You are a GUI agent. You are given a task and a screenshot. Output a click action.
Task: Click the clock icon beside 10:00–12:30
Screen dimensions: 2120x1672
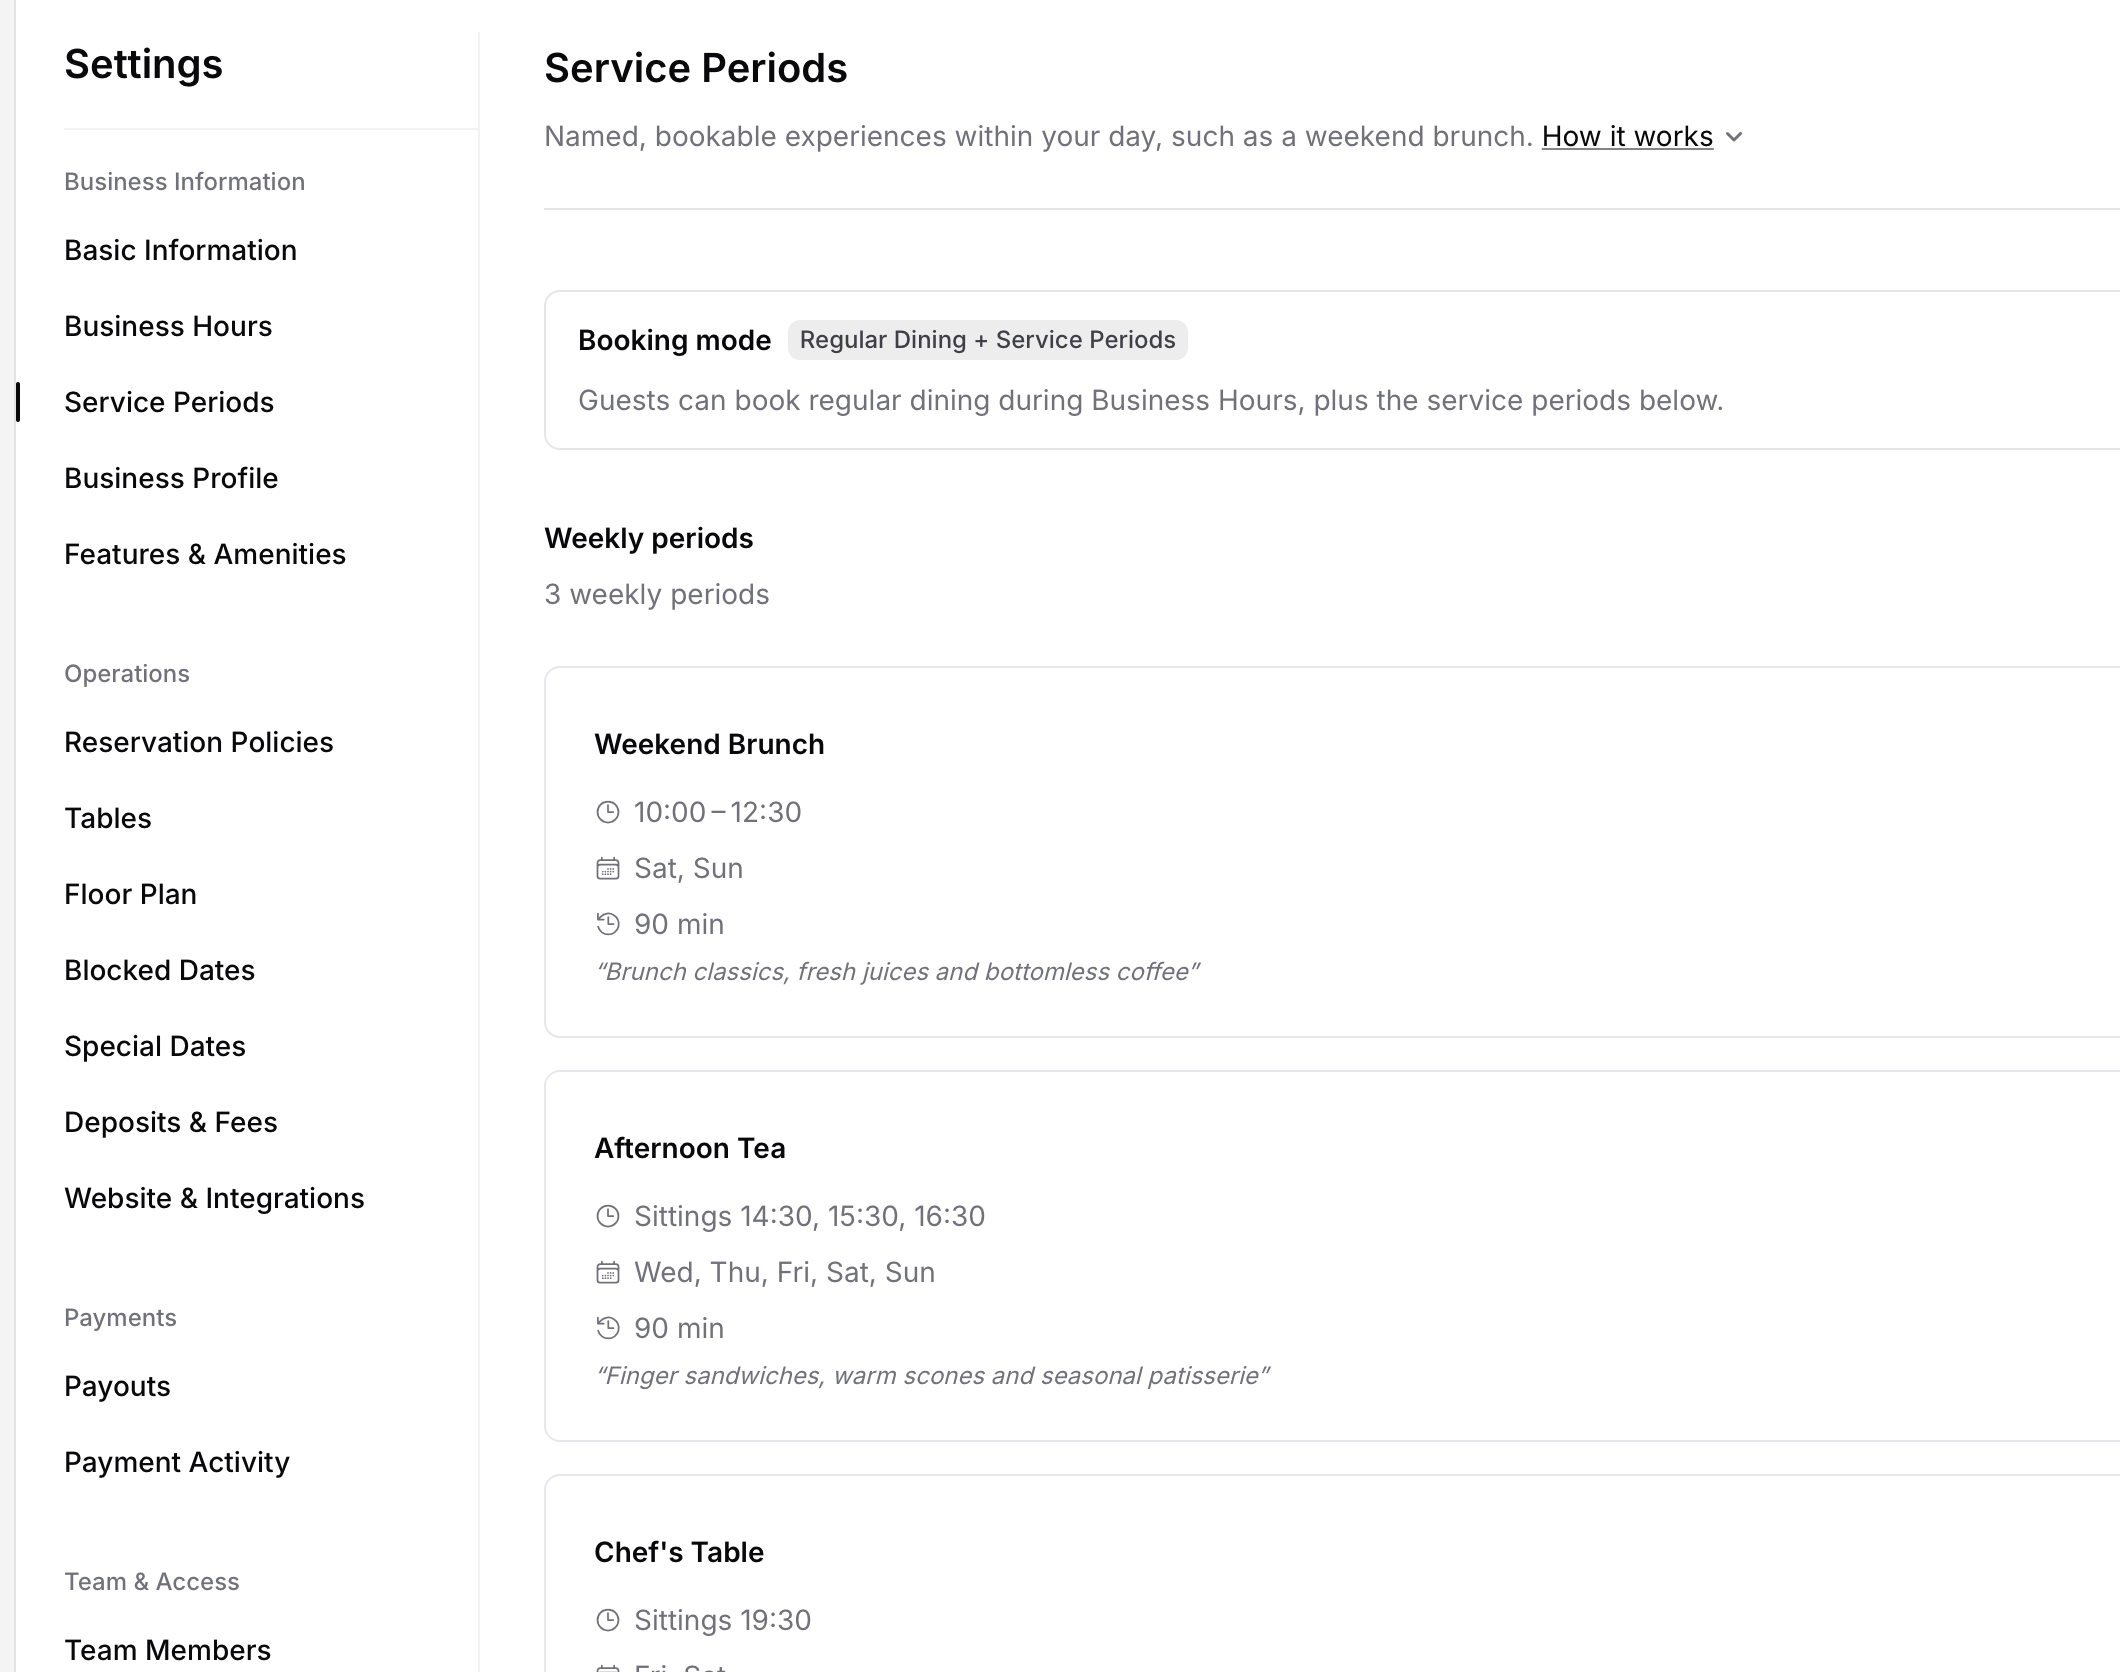608,812
